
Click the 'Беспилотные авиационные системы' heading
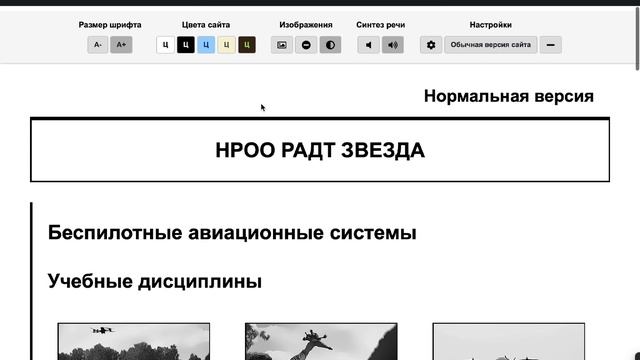pos(232,233)
